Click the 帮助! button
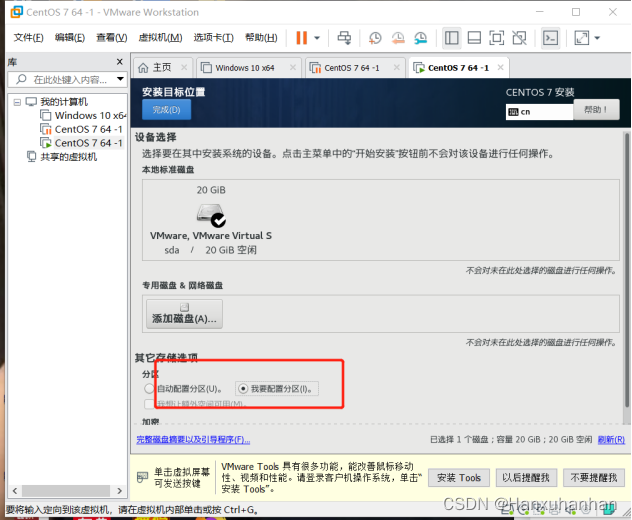The image size is (632, 520). [596, 109]
